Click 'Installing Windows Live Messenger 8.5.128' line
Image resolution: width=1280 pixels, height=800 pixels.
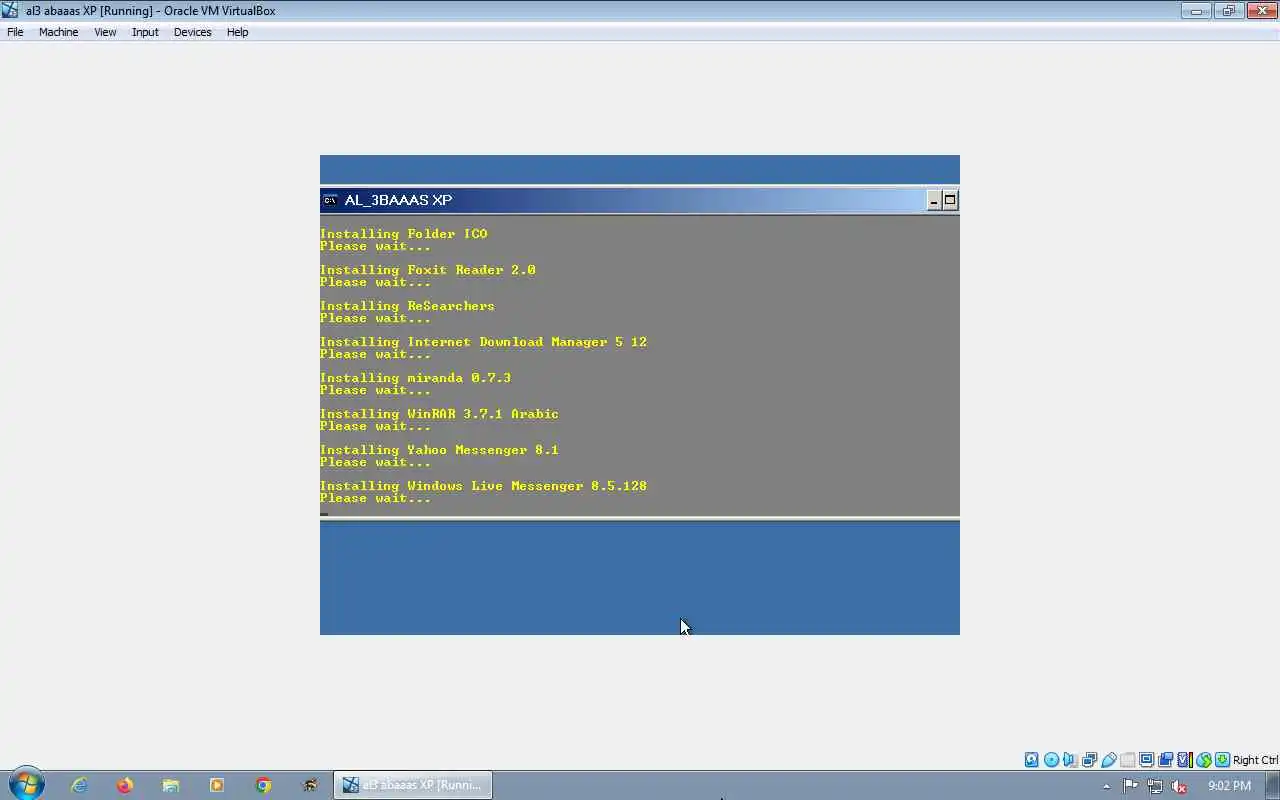[484, 486]
